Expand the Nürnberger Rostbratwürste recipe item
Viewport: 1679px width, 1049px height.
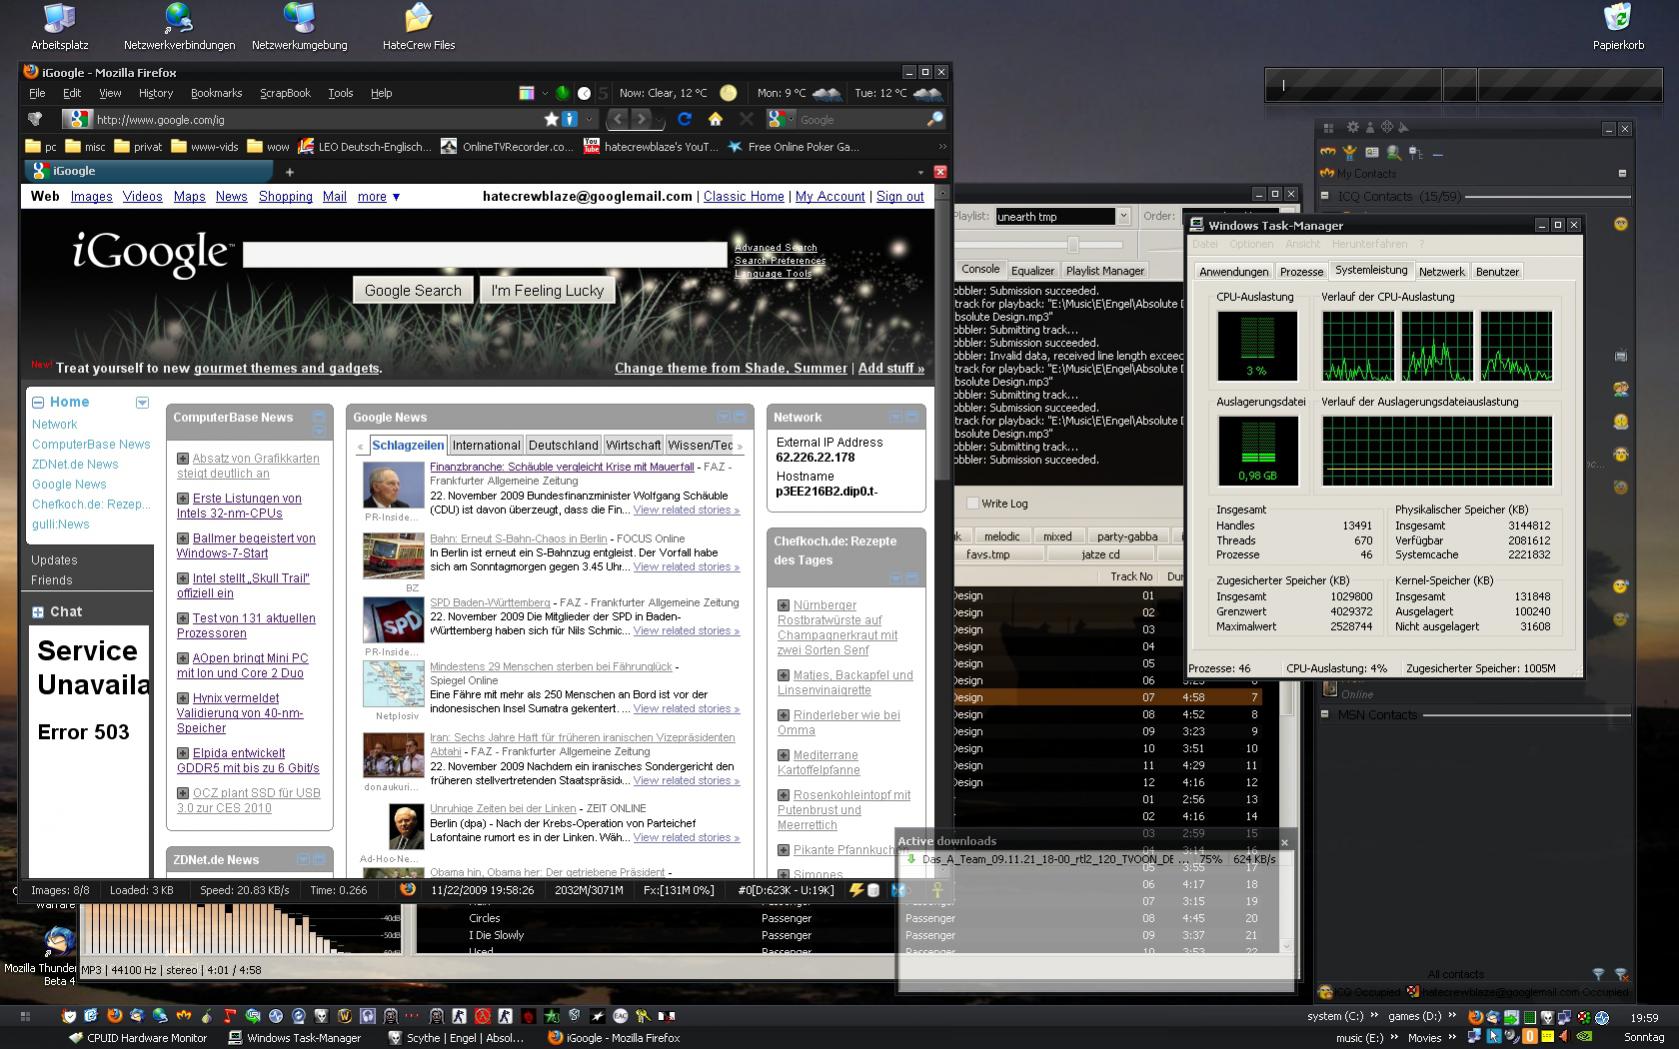[x=784, y=606]
